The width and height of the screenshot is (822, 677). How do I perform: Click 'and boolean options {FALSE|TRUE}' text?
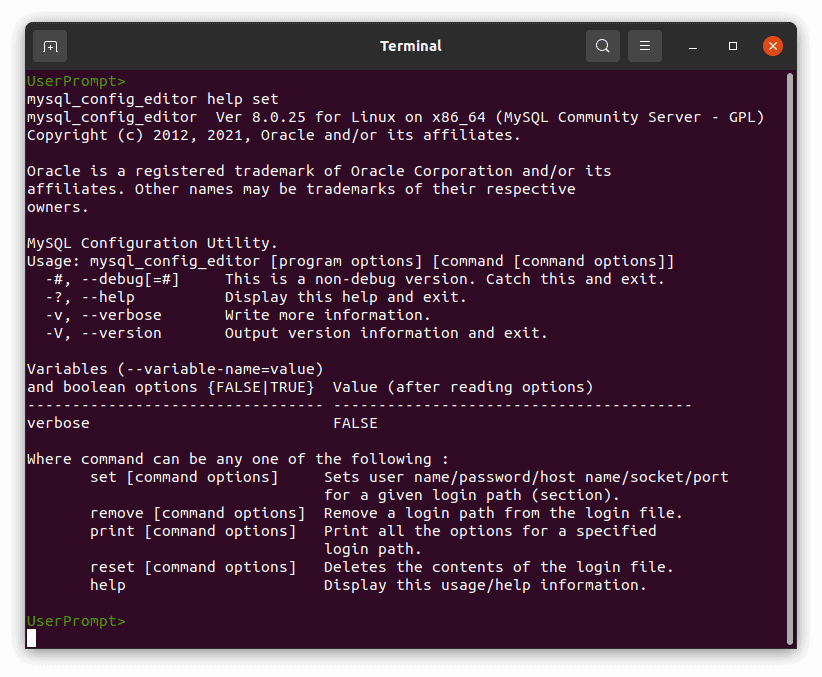(170, 387)
